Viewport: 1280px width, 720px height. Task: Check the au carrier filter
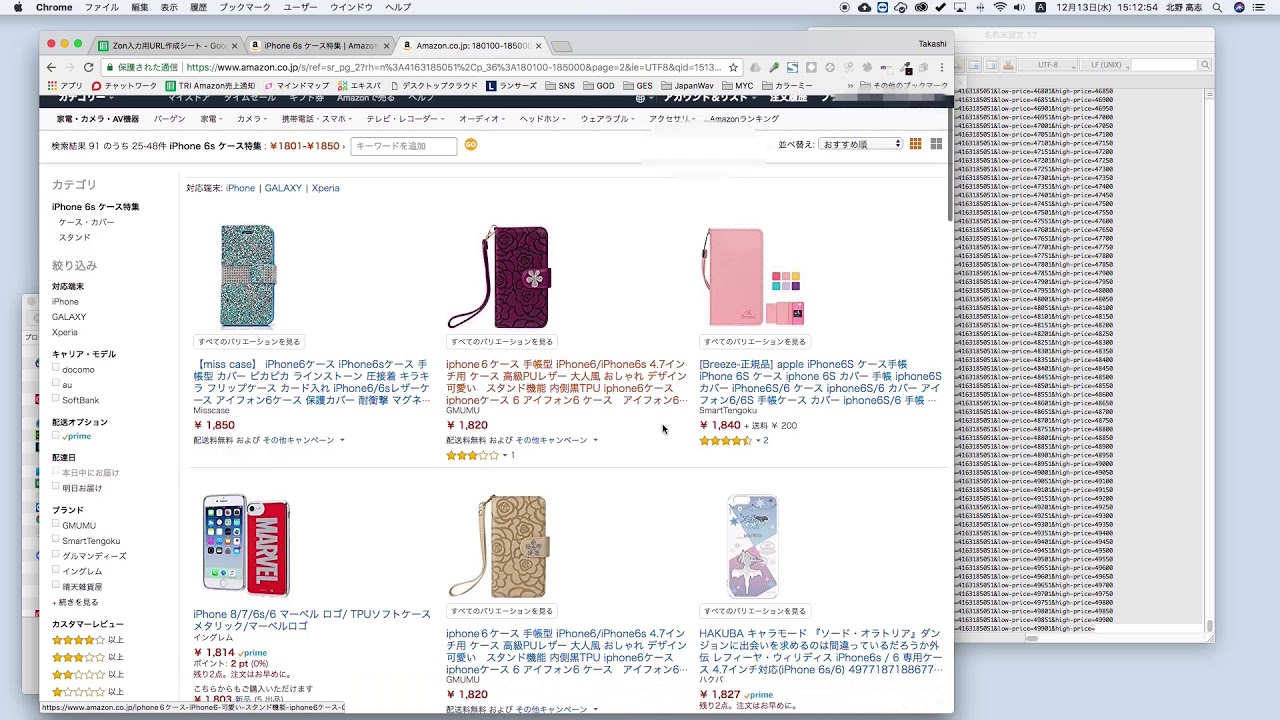pyautogui.click(x=56, y=384)
